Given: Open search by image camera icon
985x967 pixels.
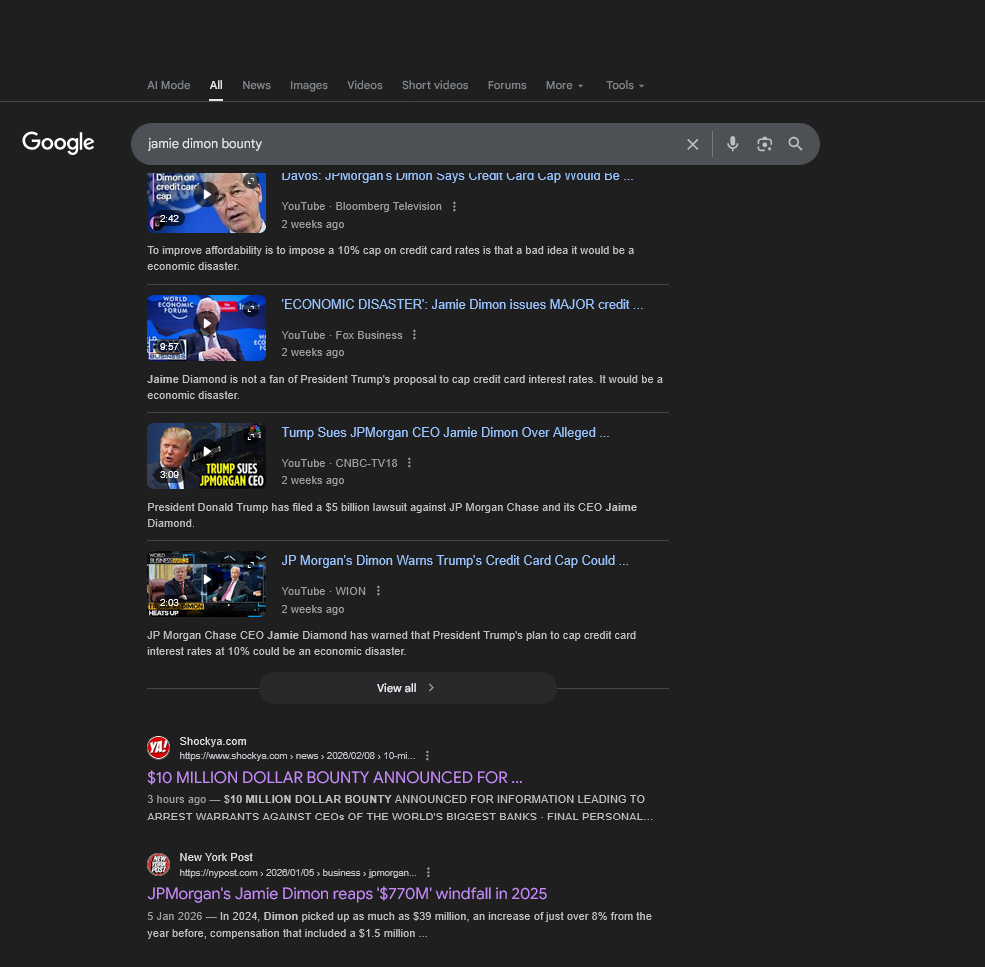Looking at the screenshot, I should point(764,144).
